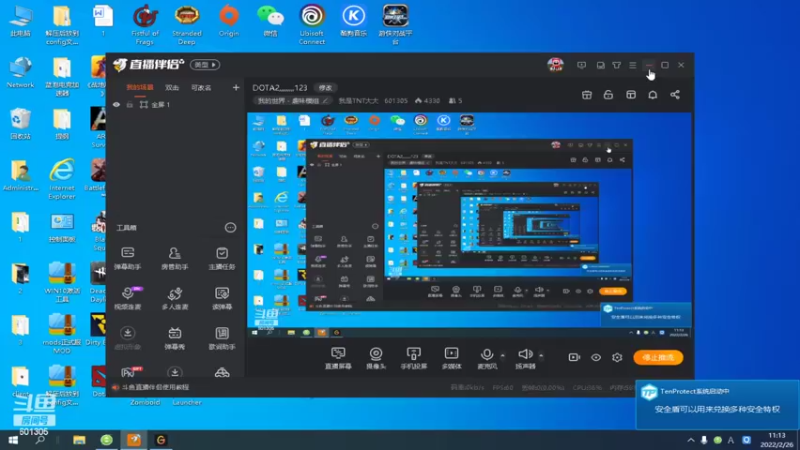The height and width of the screenshot is (450, 800).
Task: Click the layout window icon left of the bell
Action: tap(631, 95)
